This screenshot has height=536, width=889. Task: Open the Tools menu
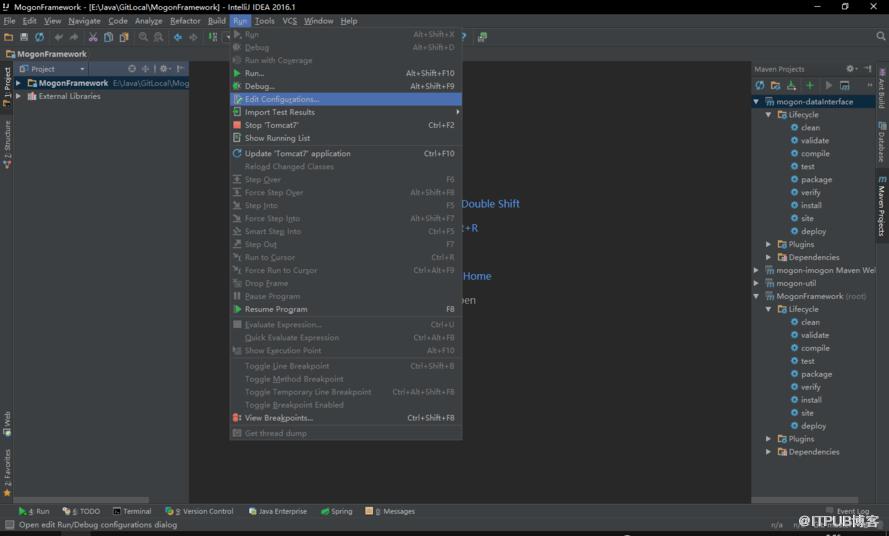click(x=264, y=21)
